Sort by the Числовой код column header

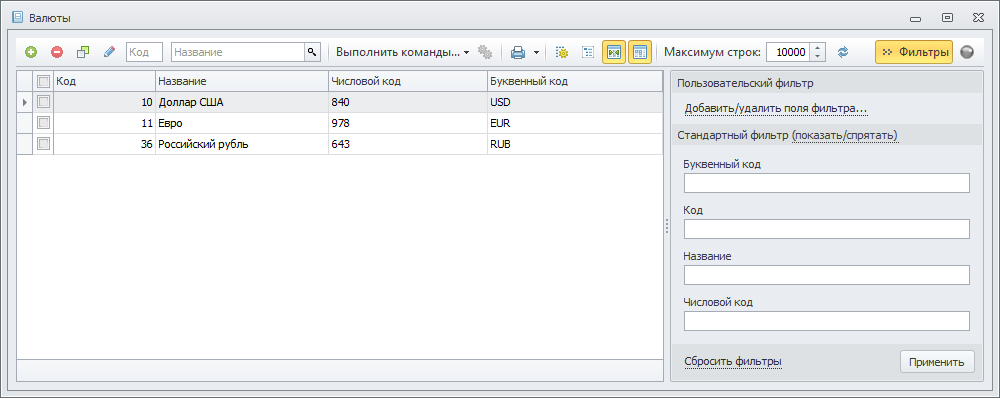pos(408,82)
